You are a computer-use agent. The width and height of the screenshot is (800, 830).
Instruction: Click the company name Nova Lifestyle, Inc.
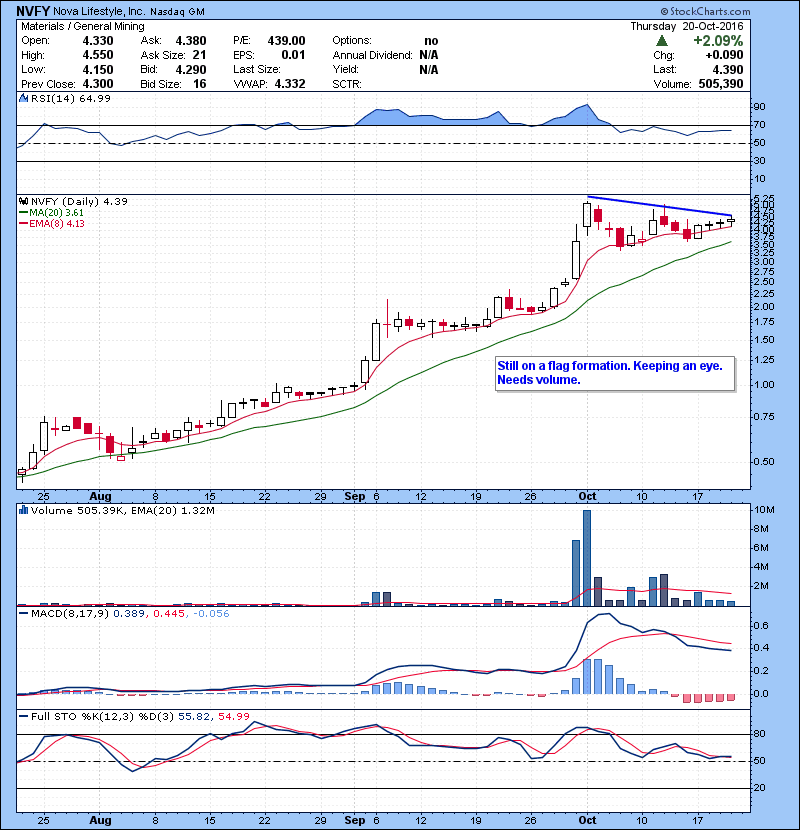click(99, 11)
